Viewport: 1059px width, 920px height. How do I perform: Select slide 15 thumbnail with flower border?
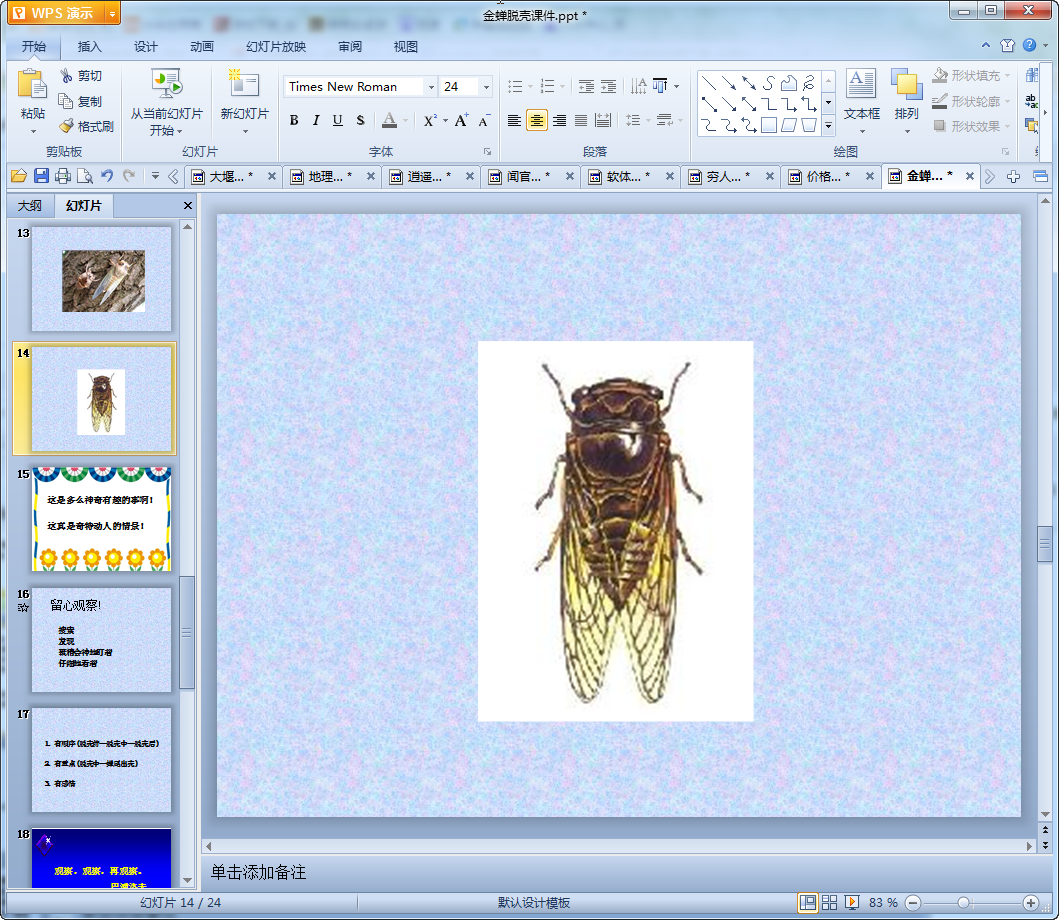pos(101,518)
